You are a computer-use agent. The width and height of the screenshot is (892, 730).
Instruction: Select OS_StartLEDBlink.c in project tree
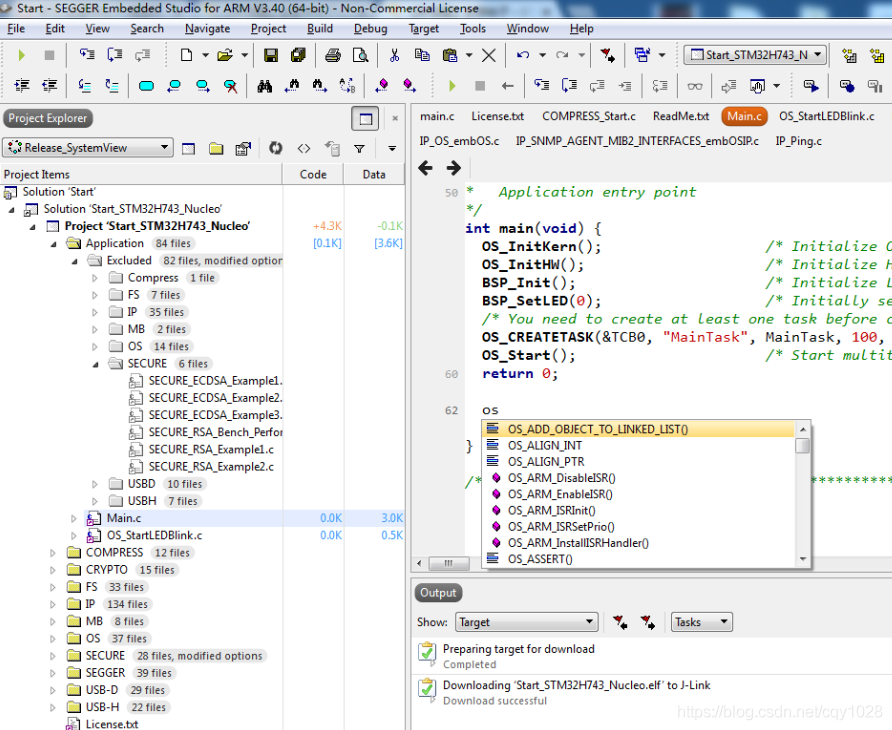point(154,535)
